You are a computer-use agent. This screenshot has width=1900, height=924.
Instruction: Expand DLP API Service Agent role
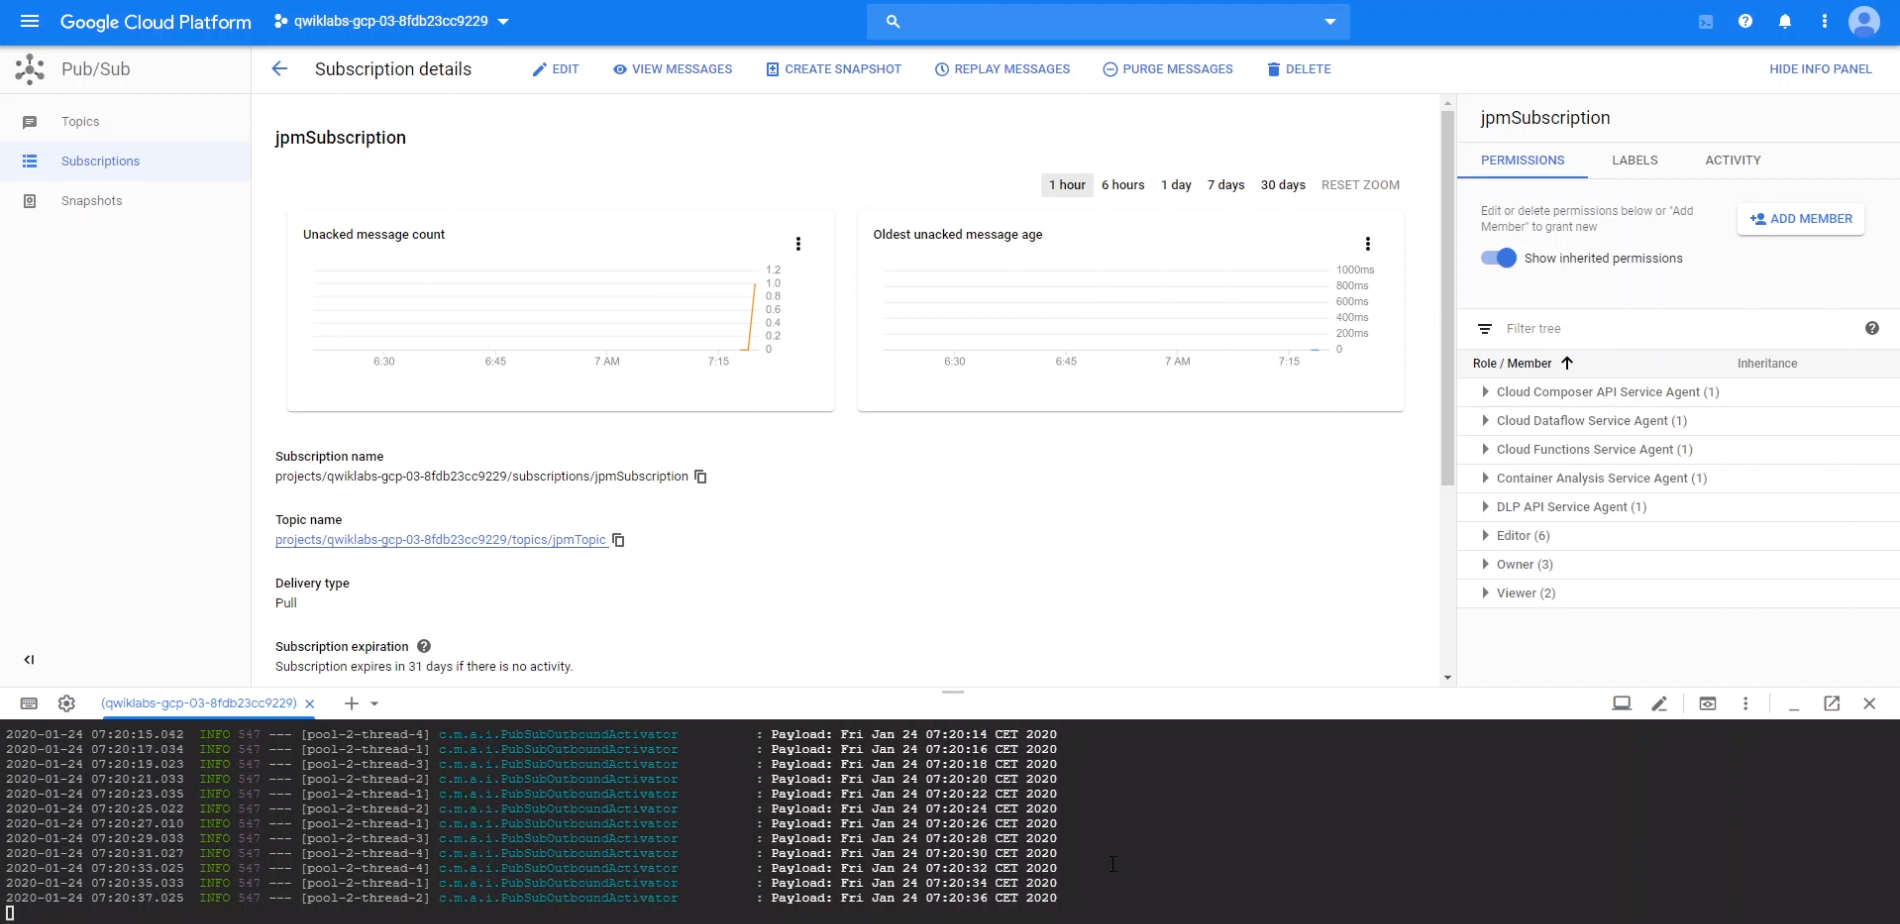pyautogui.click(x=1485, y=507)
